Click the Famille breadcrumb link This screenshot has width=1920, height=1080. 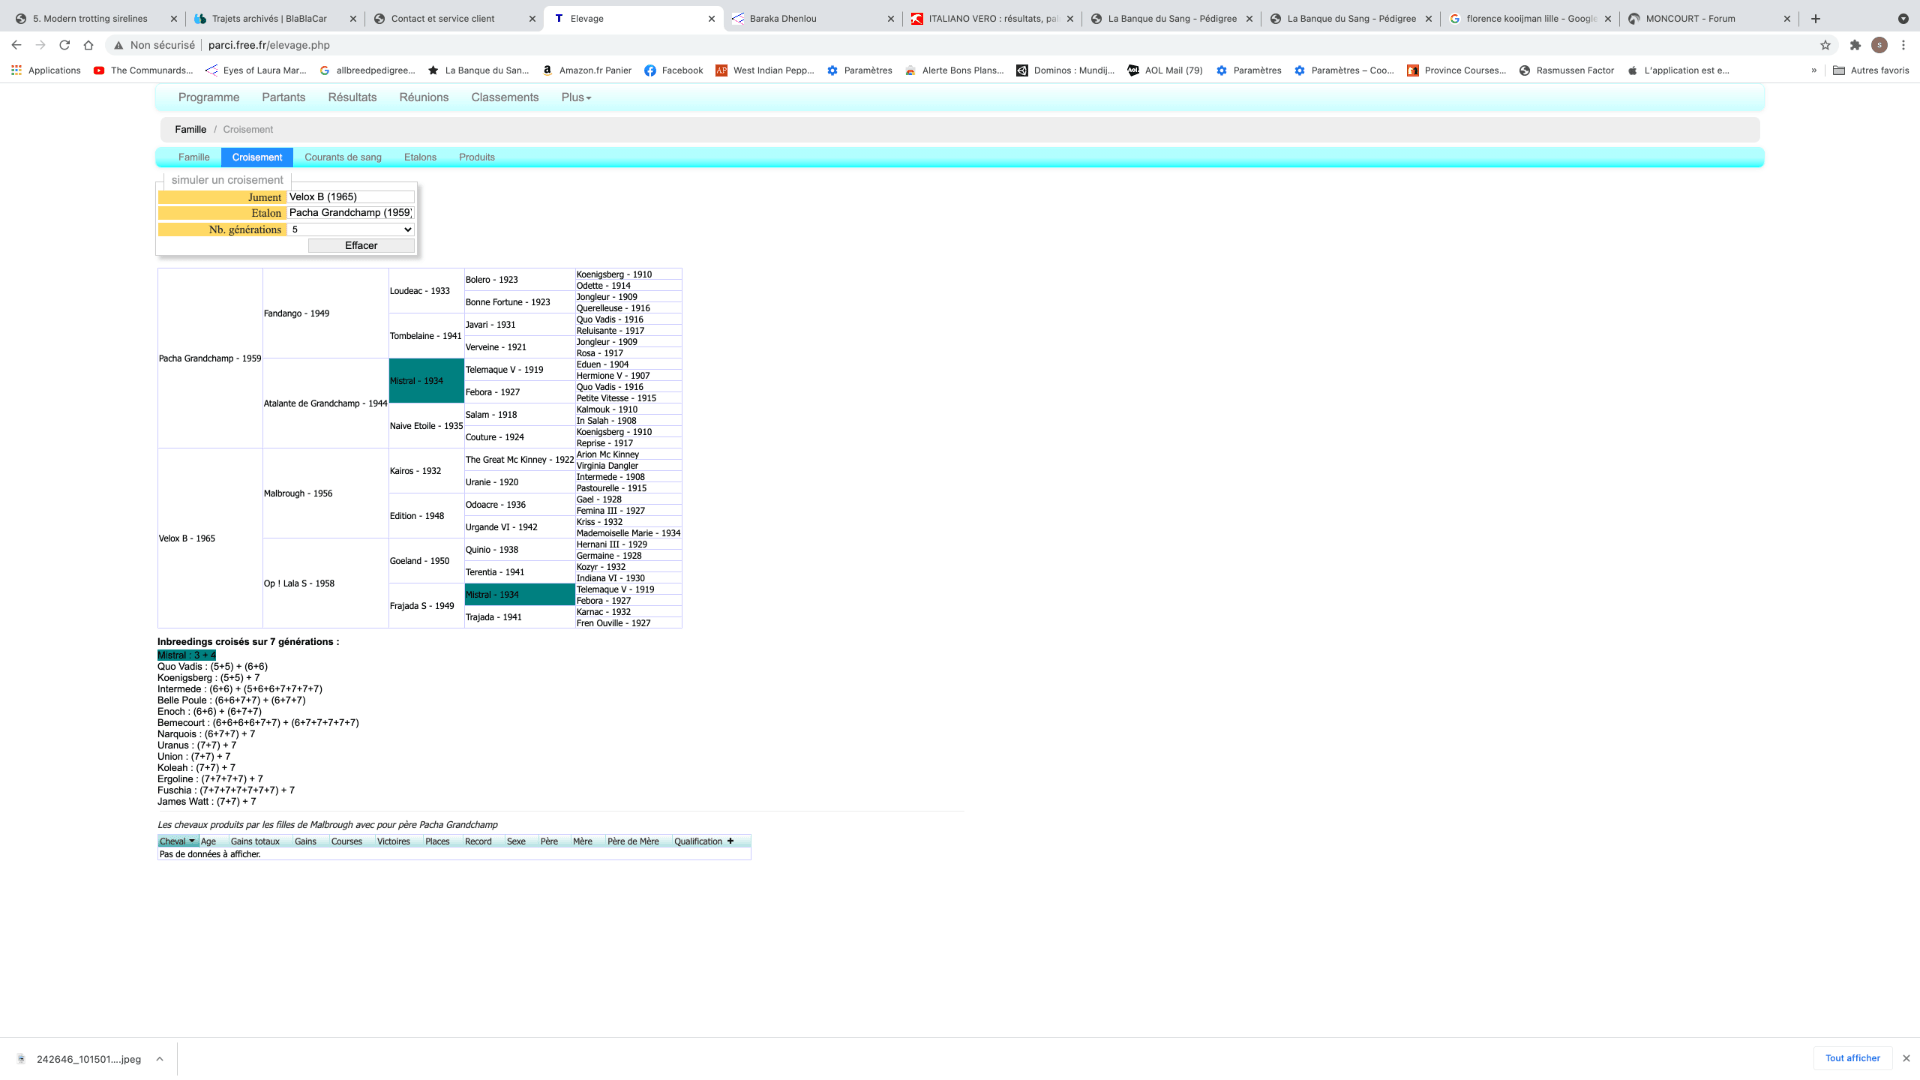(190, 130)
